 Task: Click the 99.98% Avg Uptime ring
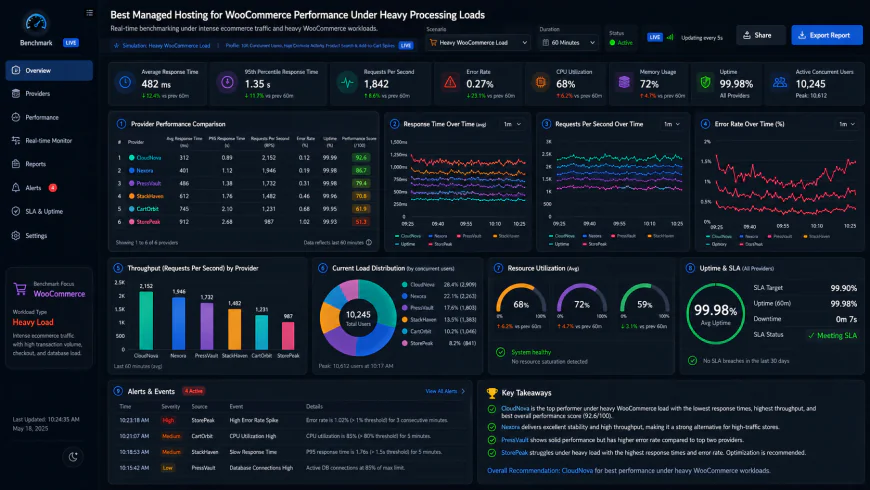[x=715, y=314]
